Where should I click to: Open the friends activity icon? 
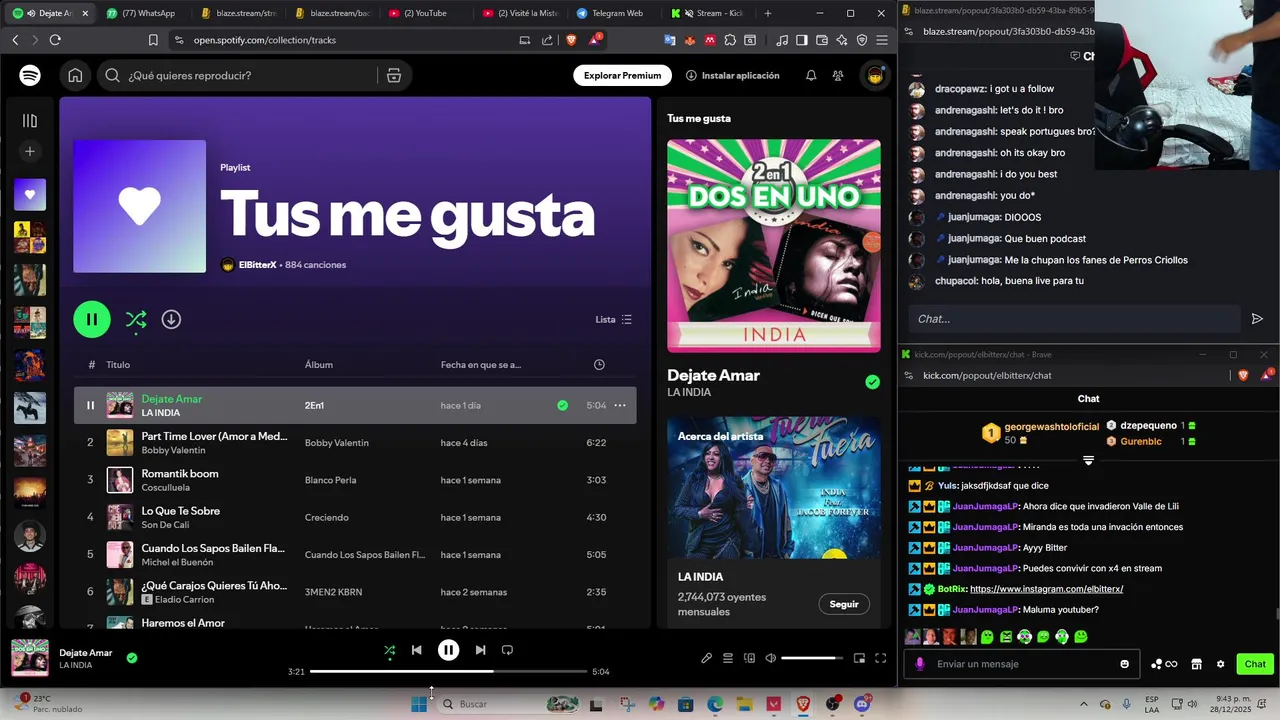pyautogui.click(x=838, y=75)
